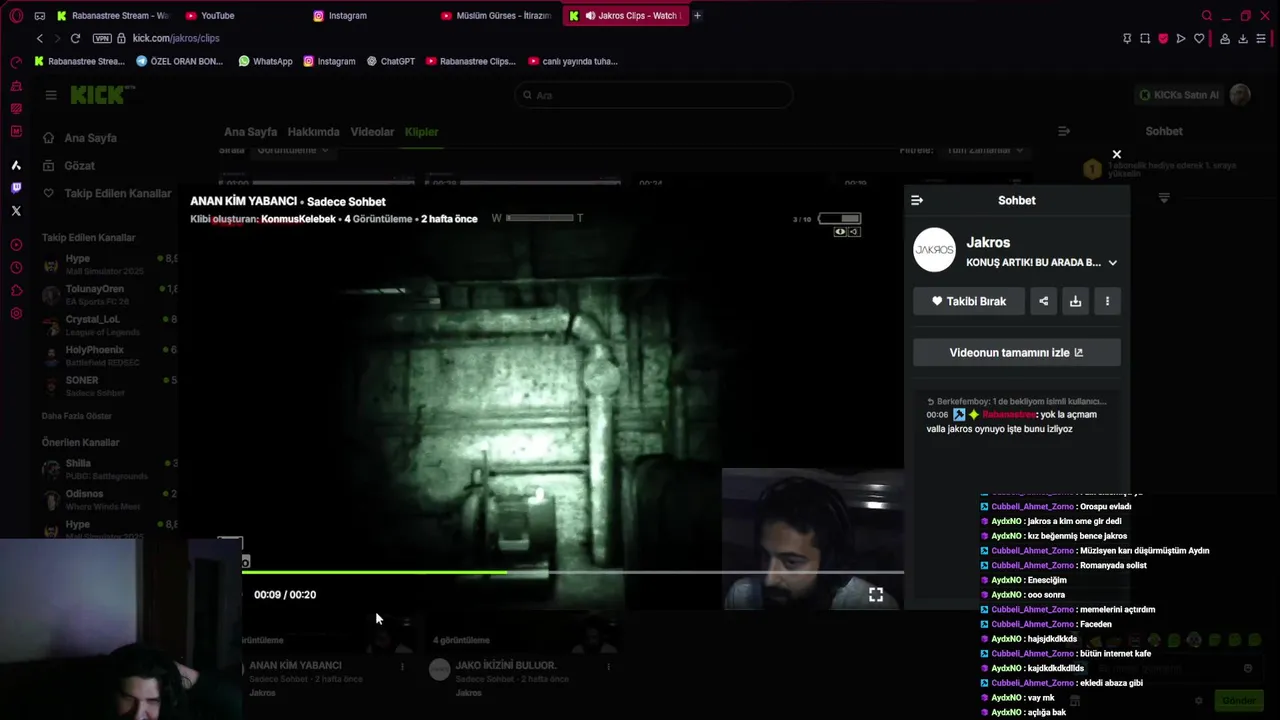This screenshot has width=1280, height=720.
Task: Go back with browser back arrow
Action: [40, 38]
